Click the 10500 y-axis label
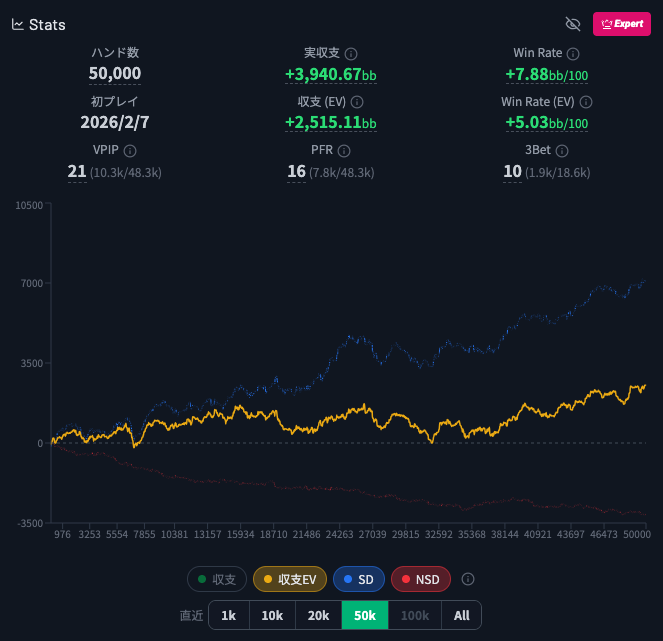 coord(29,205)
